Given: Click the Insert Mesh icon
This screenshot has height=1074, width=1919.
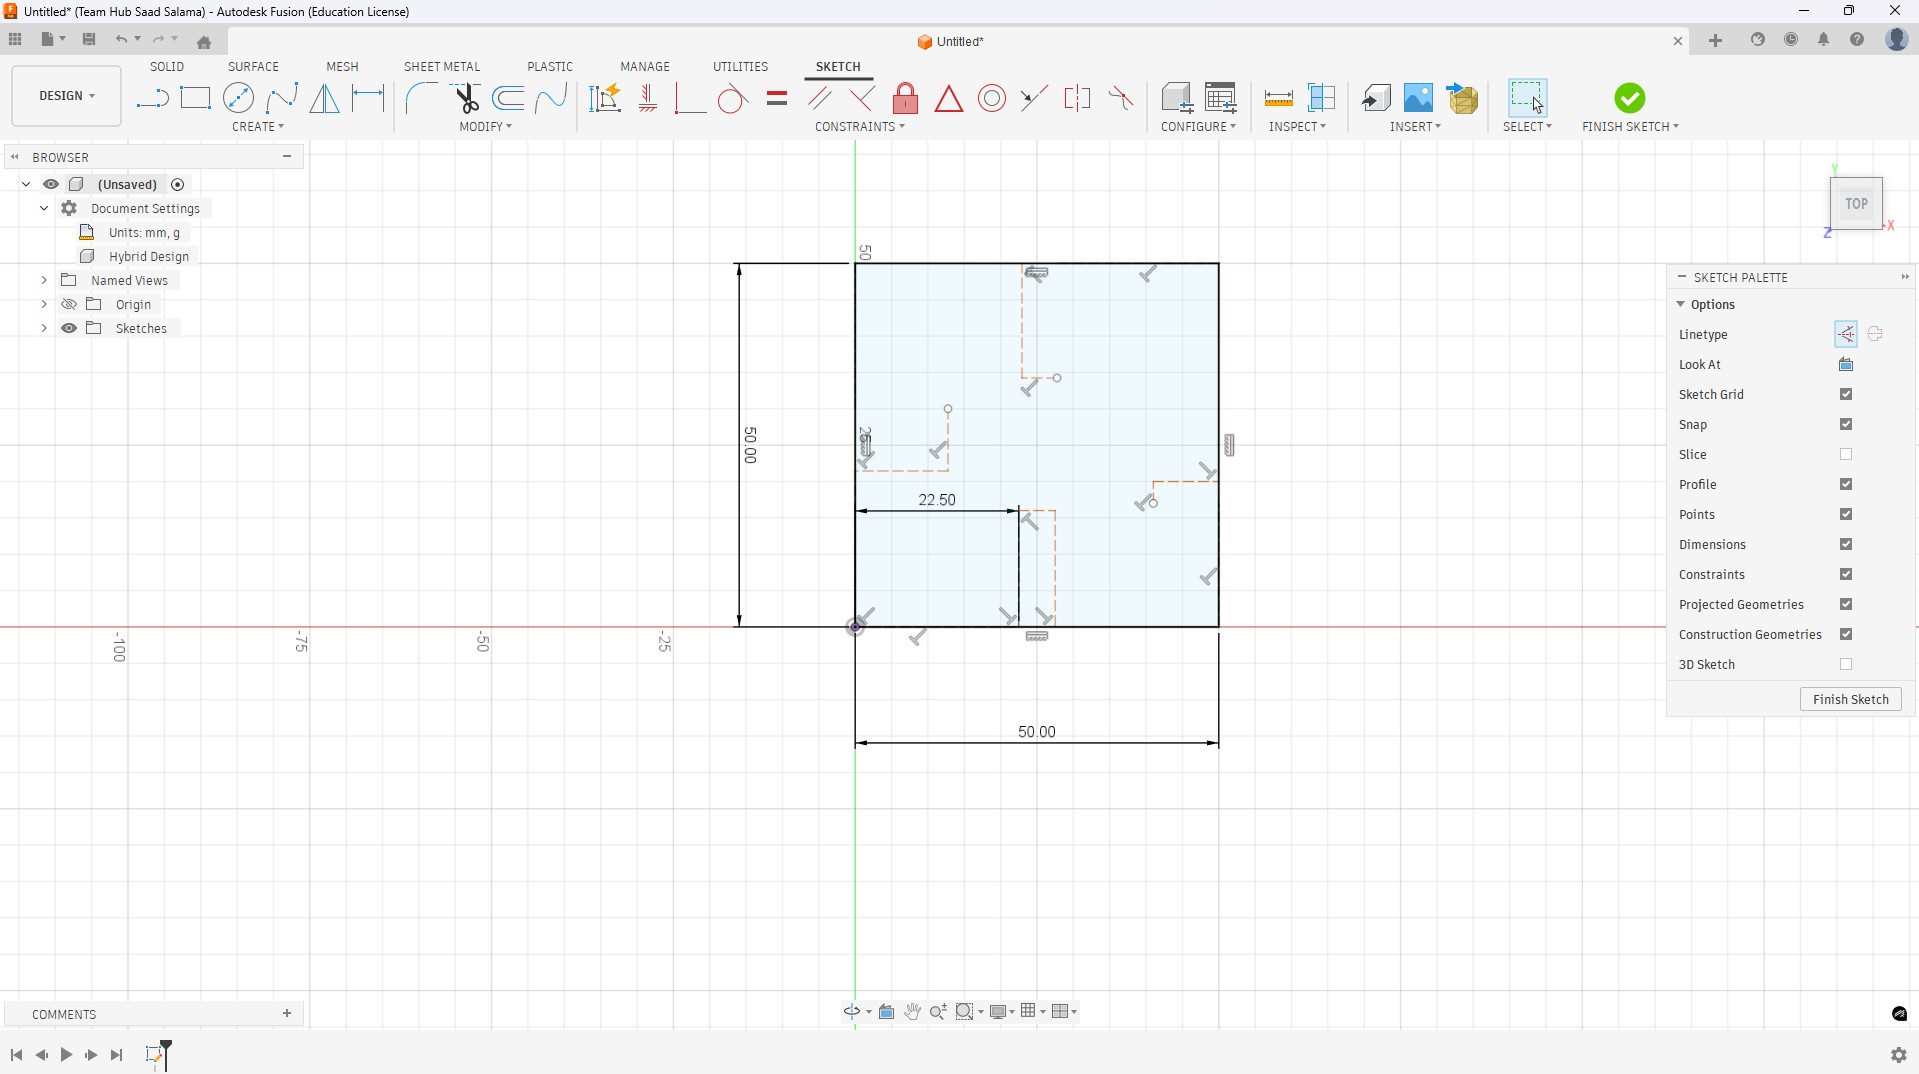Looking at the screenshot, I should pyautogui.click(x=1463, y=98).
